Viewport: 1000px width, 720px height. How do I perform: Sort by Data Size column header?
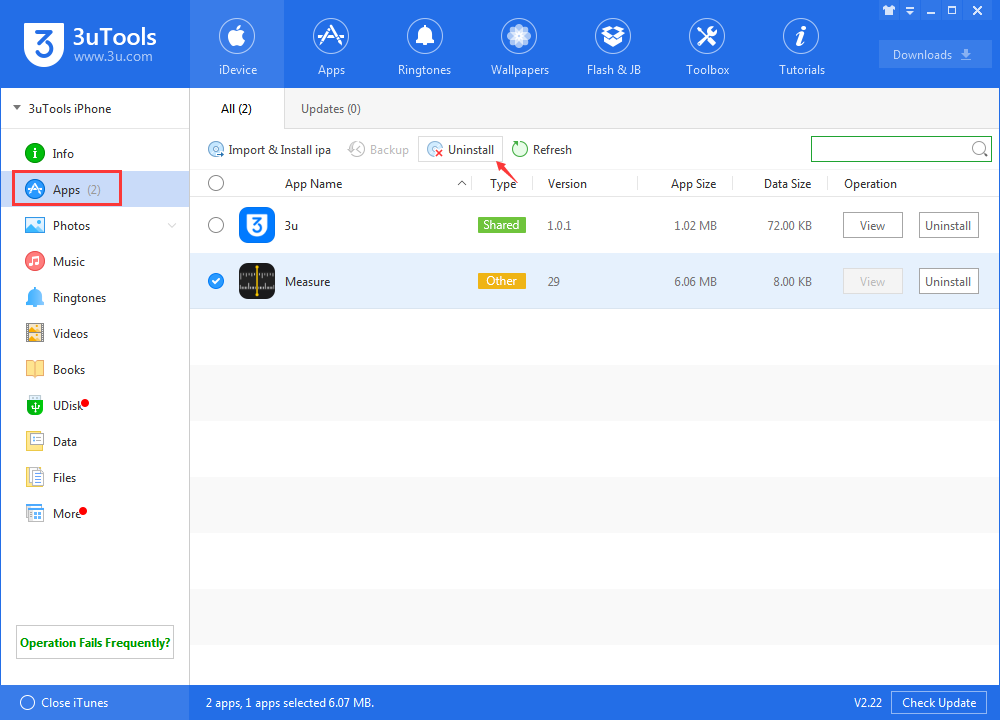pos(788,184)
